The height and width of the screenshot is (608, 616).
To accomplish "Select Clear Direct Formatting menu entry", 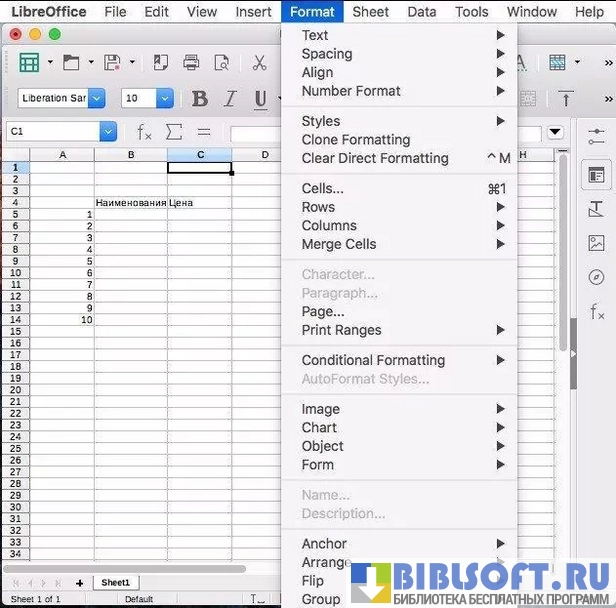I will [x=375, y=158].
